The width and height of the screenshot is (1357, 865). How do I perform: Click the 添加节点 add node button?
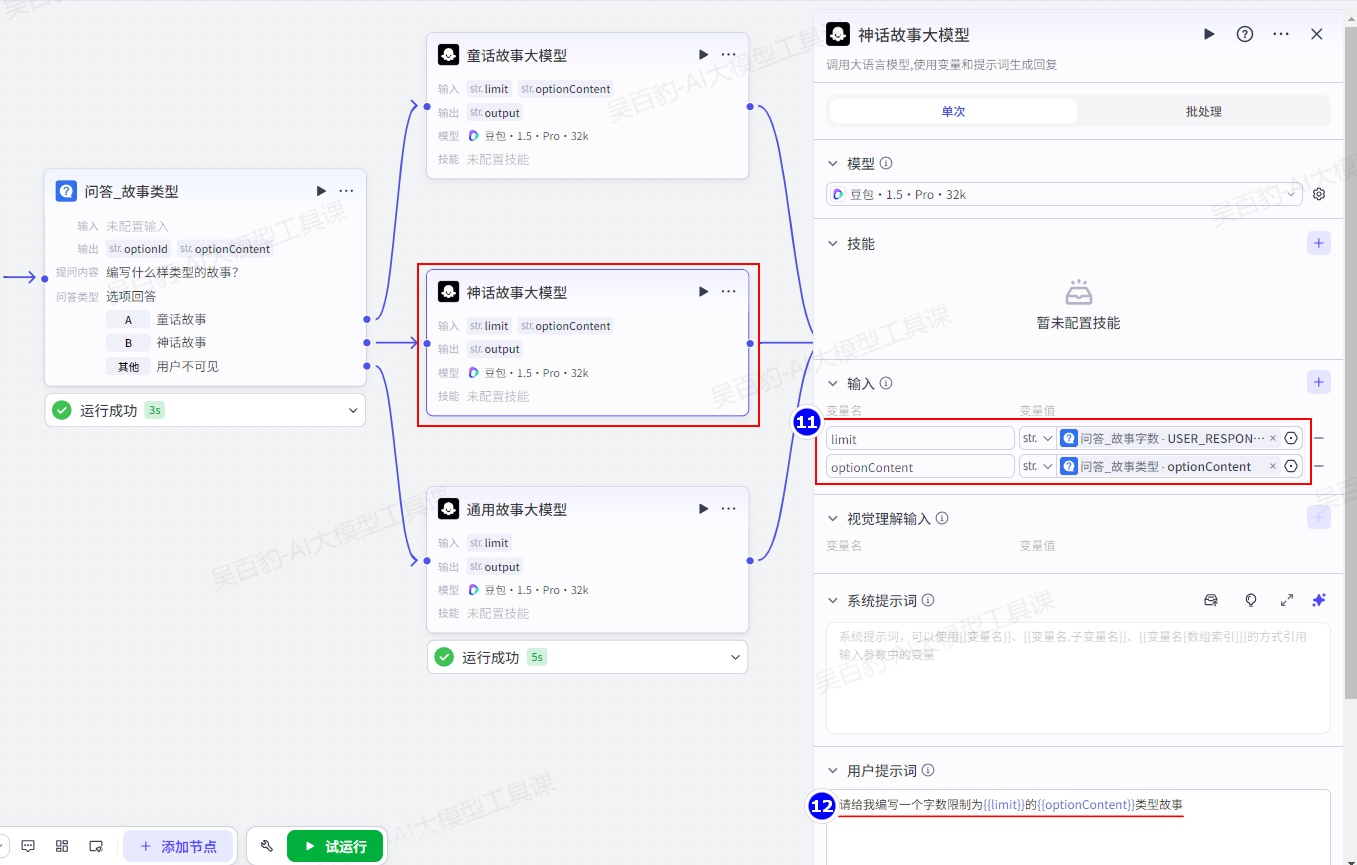coord(178,846)
